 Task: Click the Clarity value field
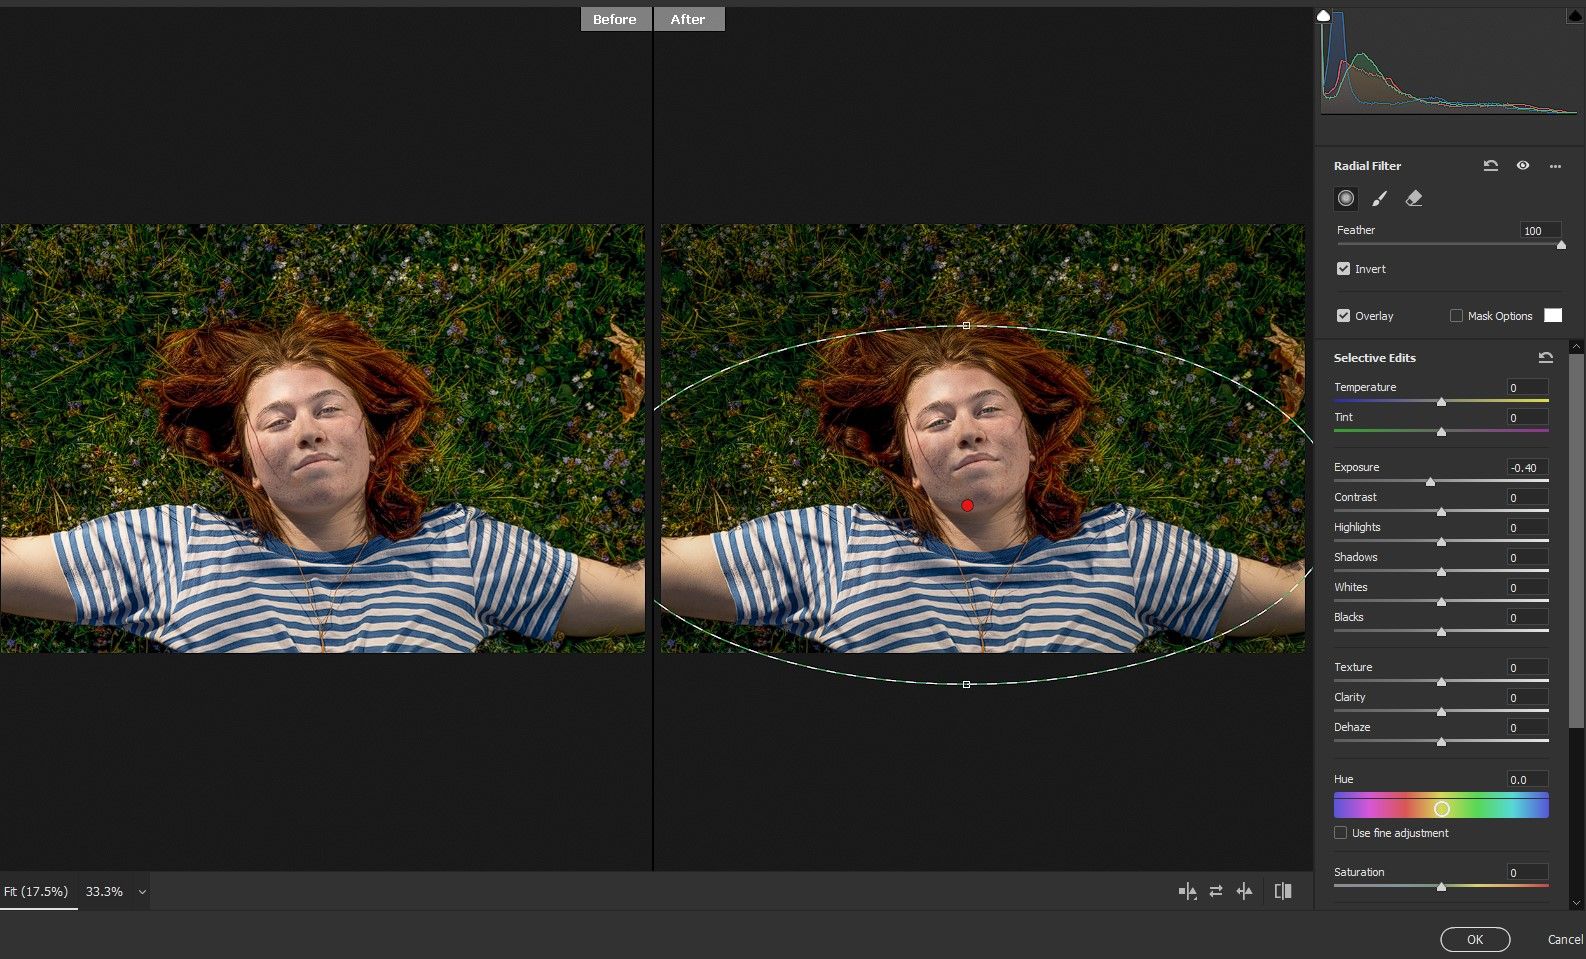pyautogui.click(x=1528, y=697)
